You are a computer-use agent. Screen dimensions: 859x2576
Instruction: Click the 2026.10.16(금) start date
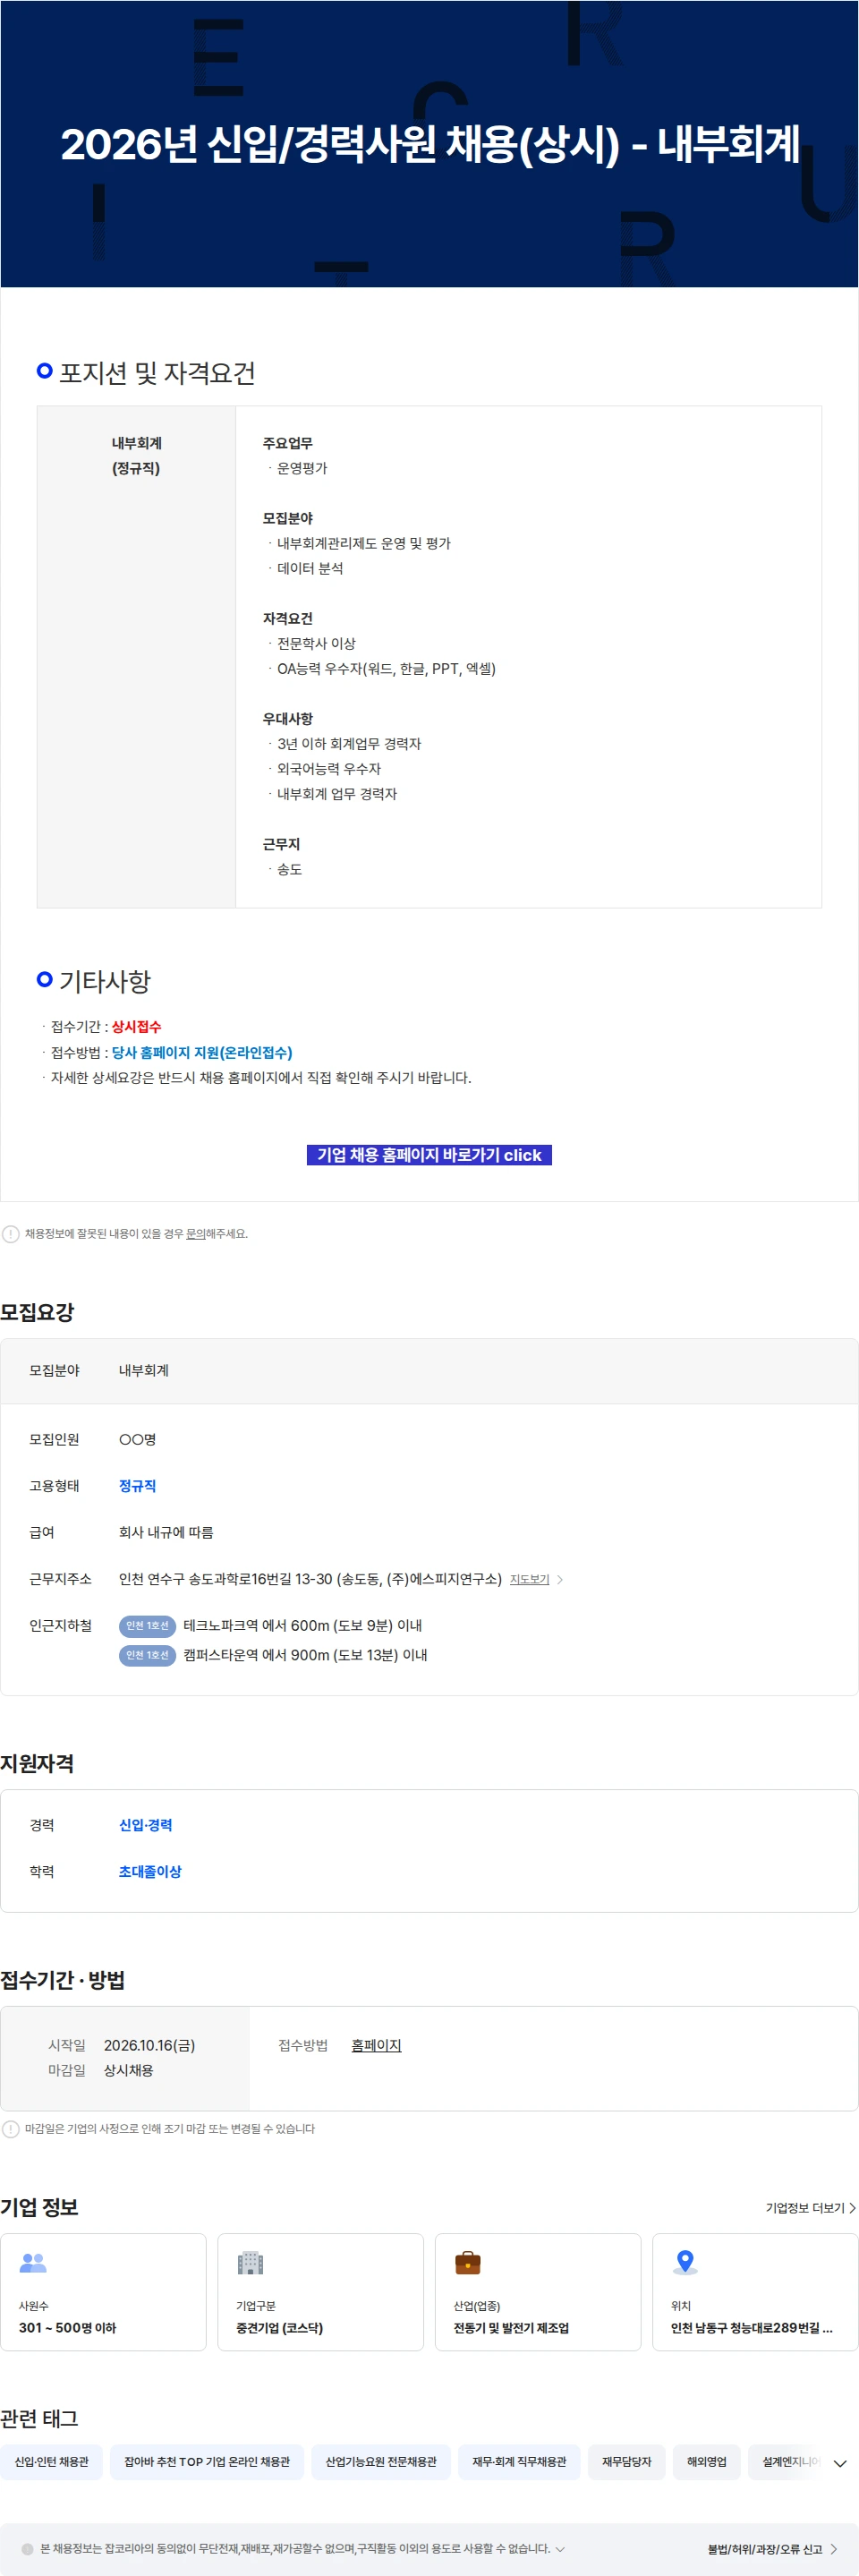(149, 2045)
